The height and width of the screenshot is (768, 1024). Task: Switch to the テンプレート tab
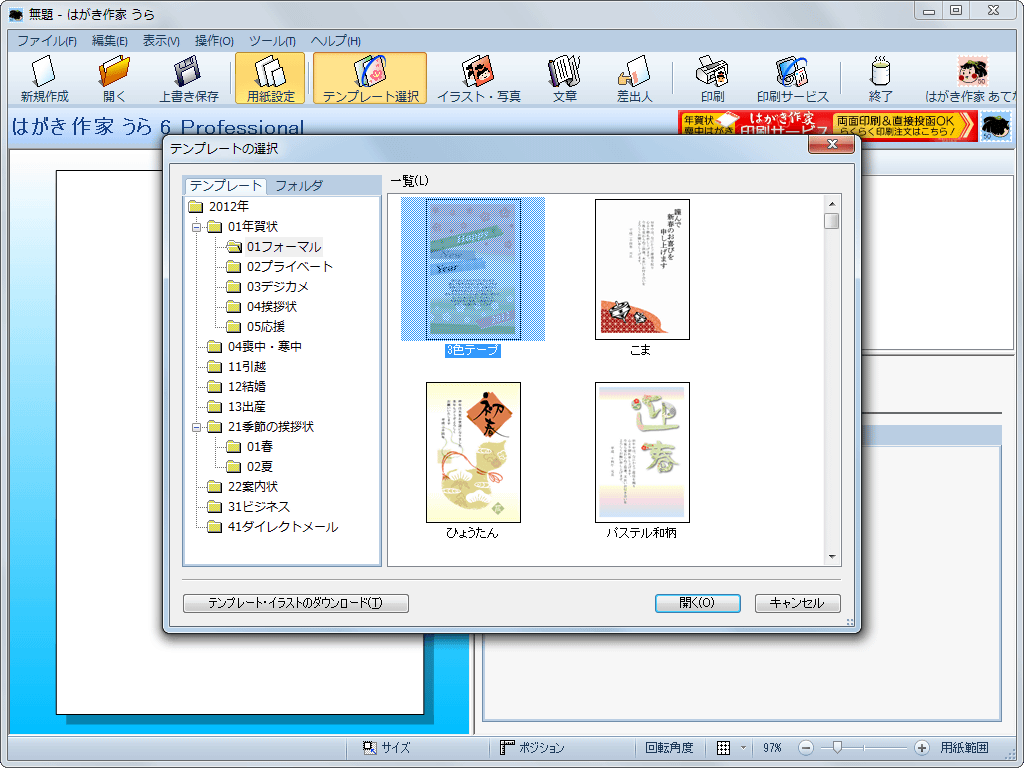coord(225,185)
